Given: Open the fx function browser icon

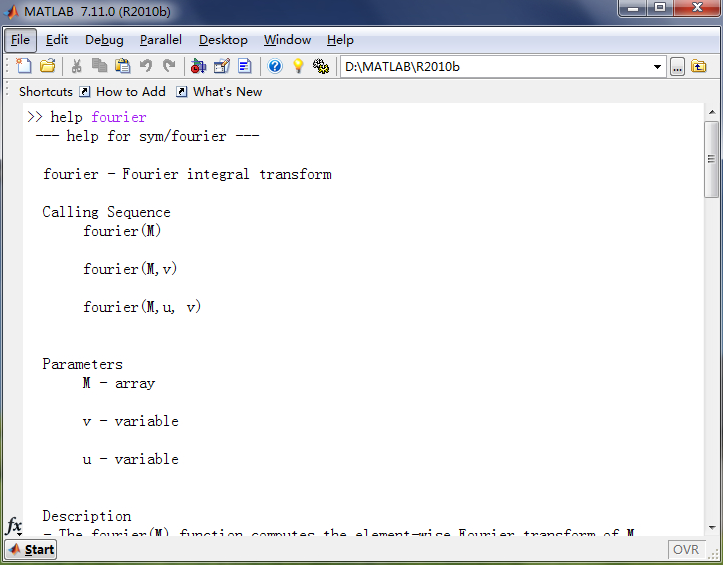Looking at the screenshot, I should click(x=14, y=526).
